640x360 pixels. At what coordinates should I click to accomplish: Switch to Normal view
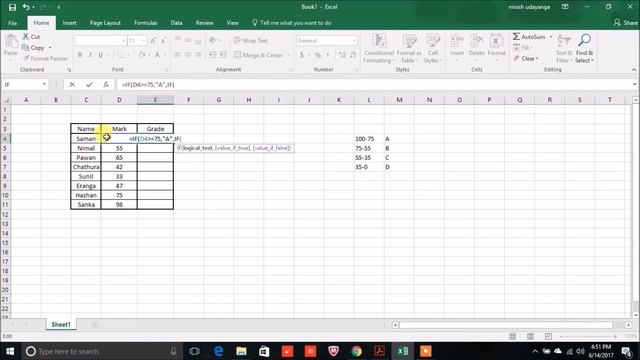tap(513, 336)
